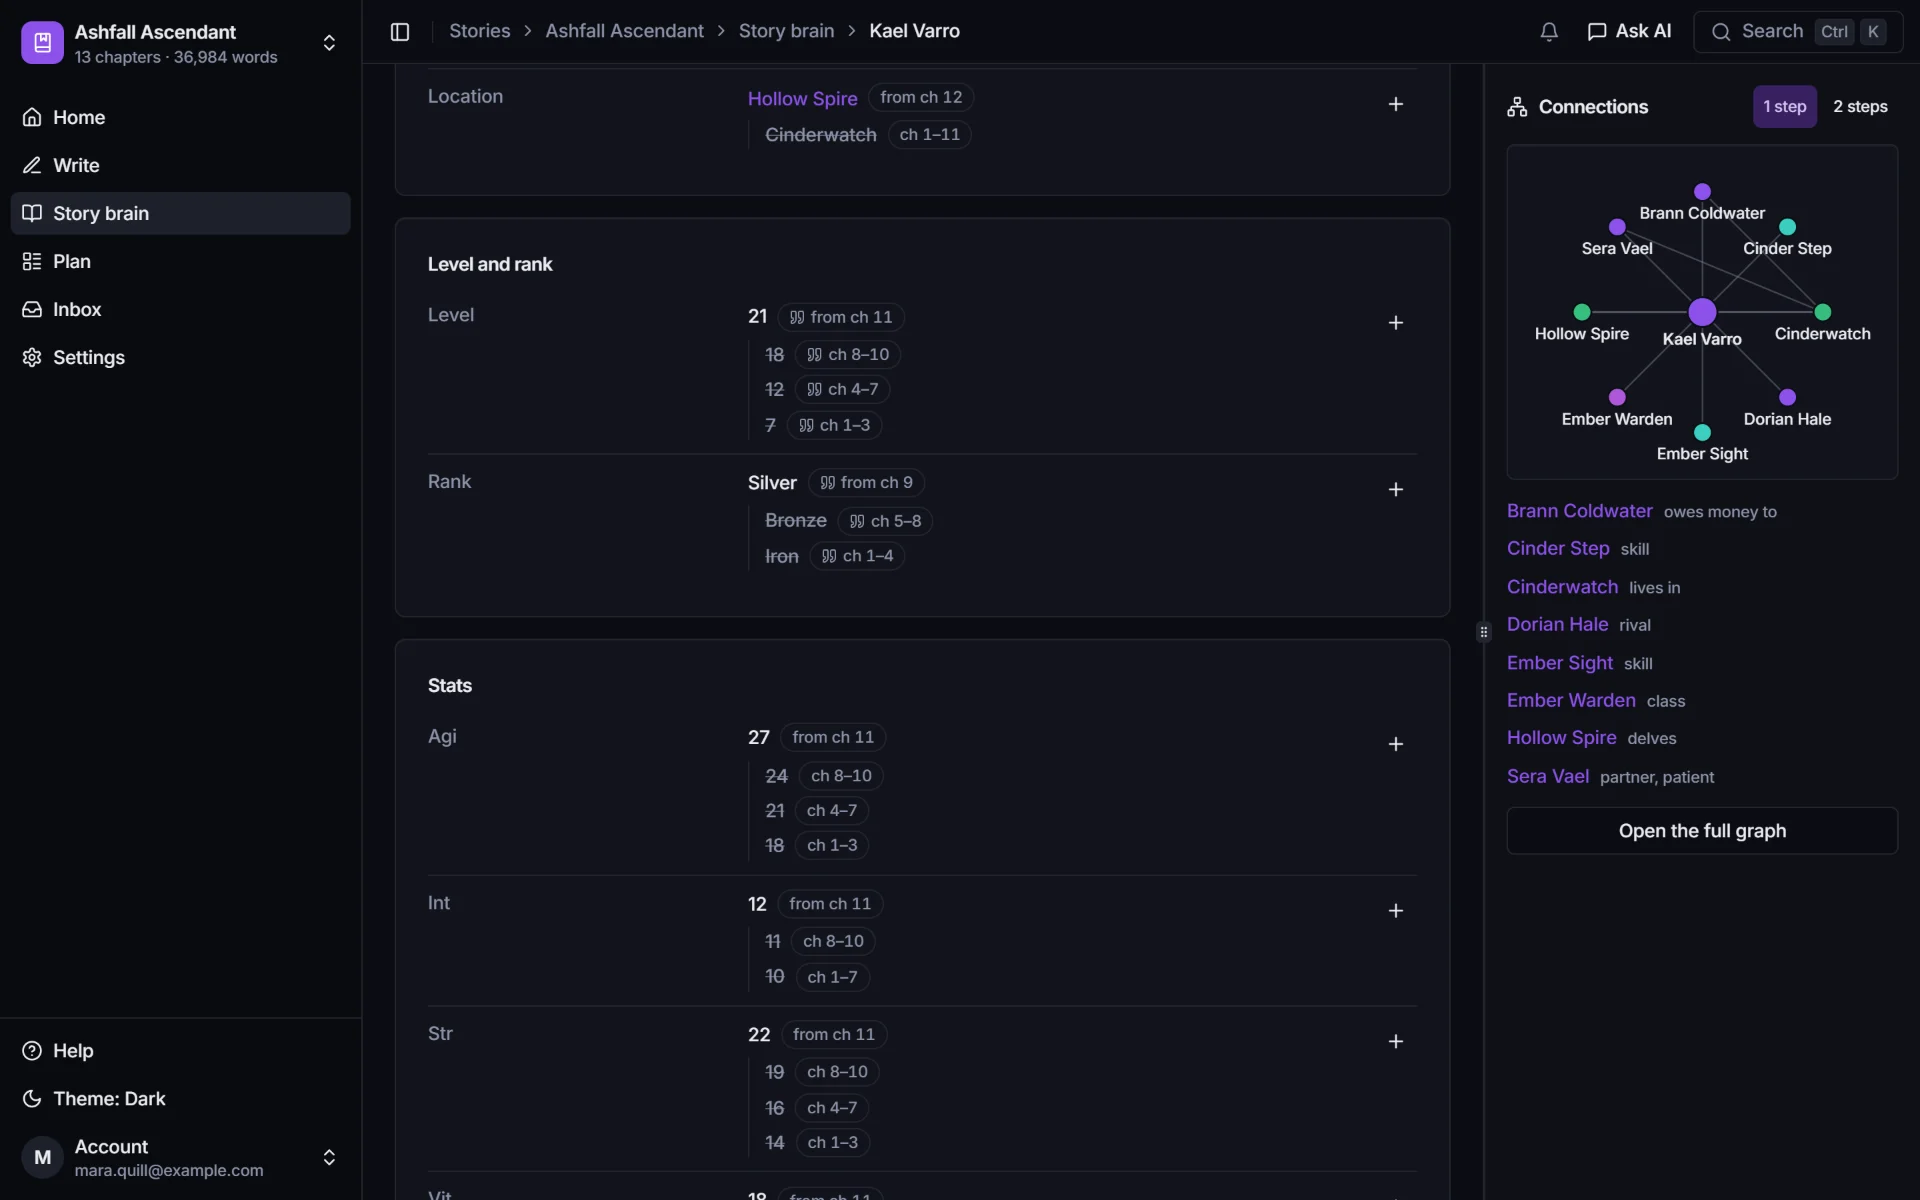Click the 'from ch 11' Level citation chip
The height and width of the screenshot is (1200, 1920).
841,317
